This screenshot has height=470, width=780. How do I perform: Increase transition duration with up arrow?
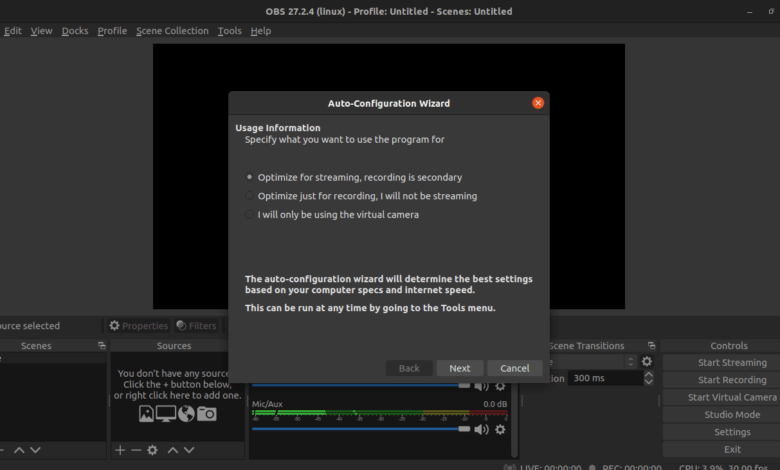pos(649,375)
